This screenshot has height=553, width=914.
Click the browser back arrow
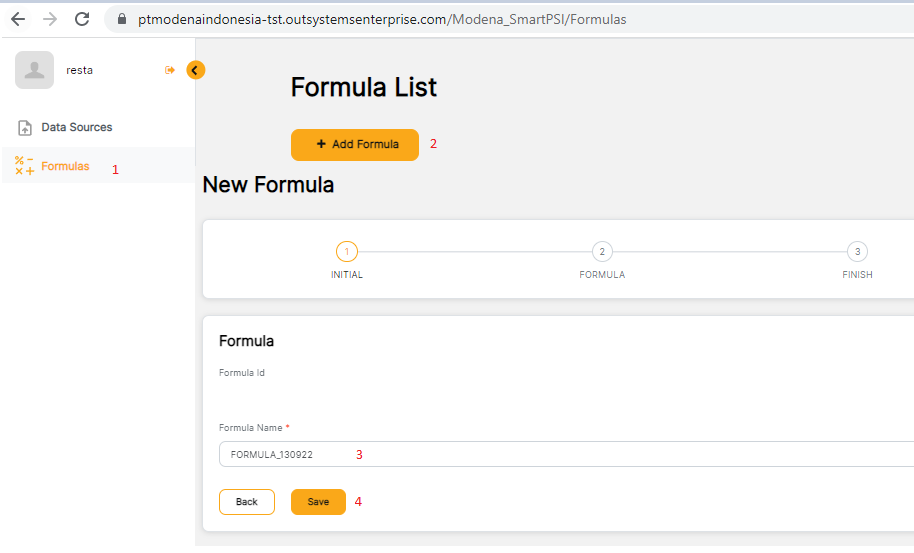tap(18, 19)
